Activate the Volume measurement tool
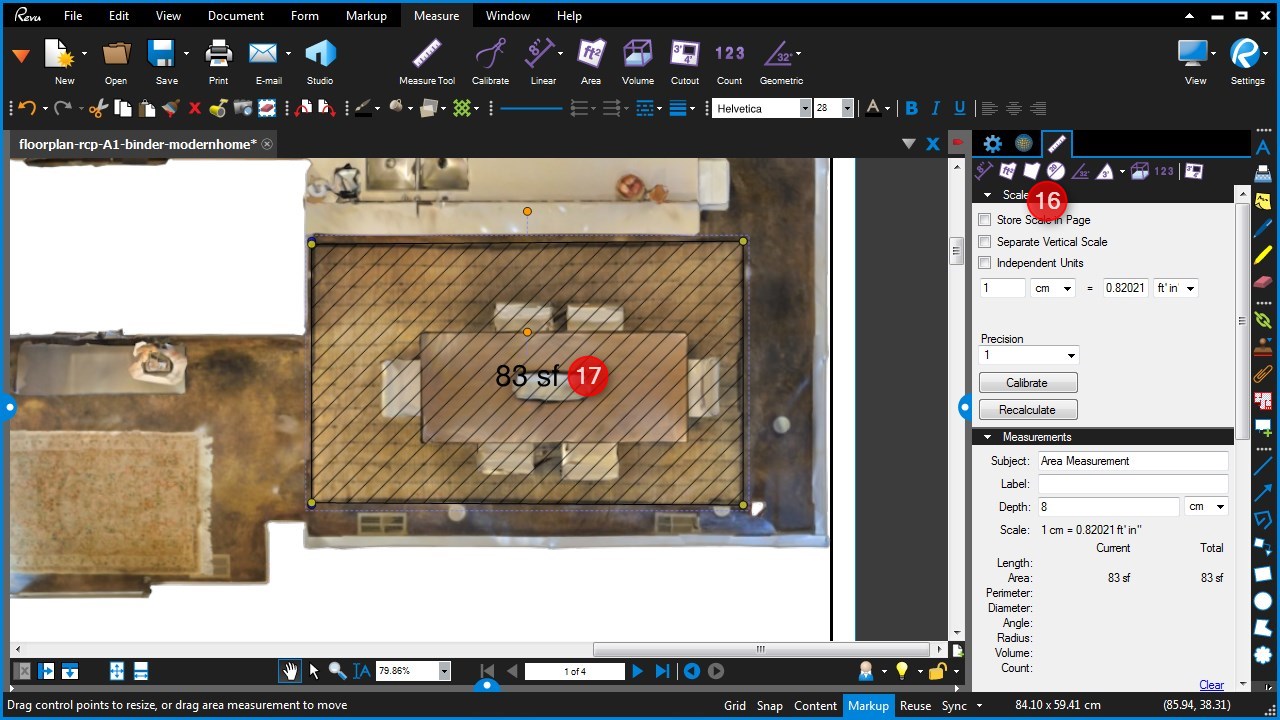Screen dimensions: 1280x720 click(637, 62)
